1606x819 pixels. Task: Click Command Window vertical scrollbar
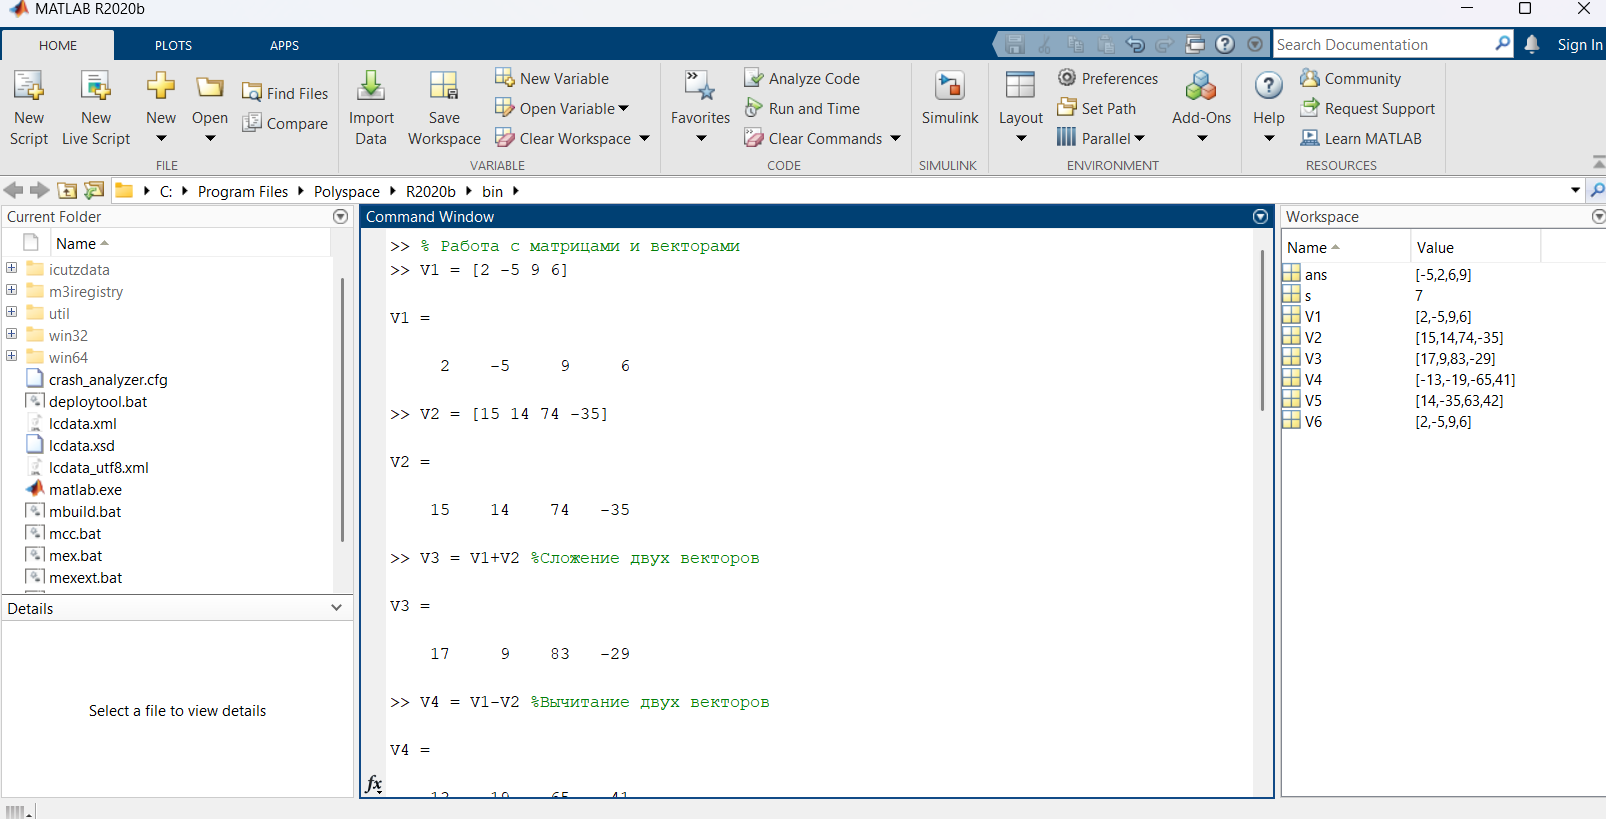tap(1263, 330)
